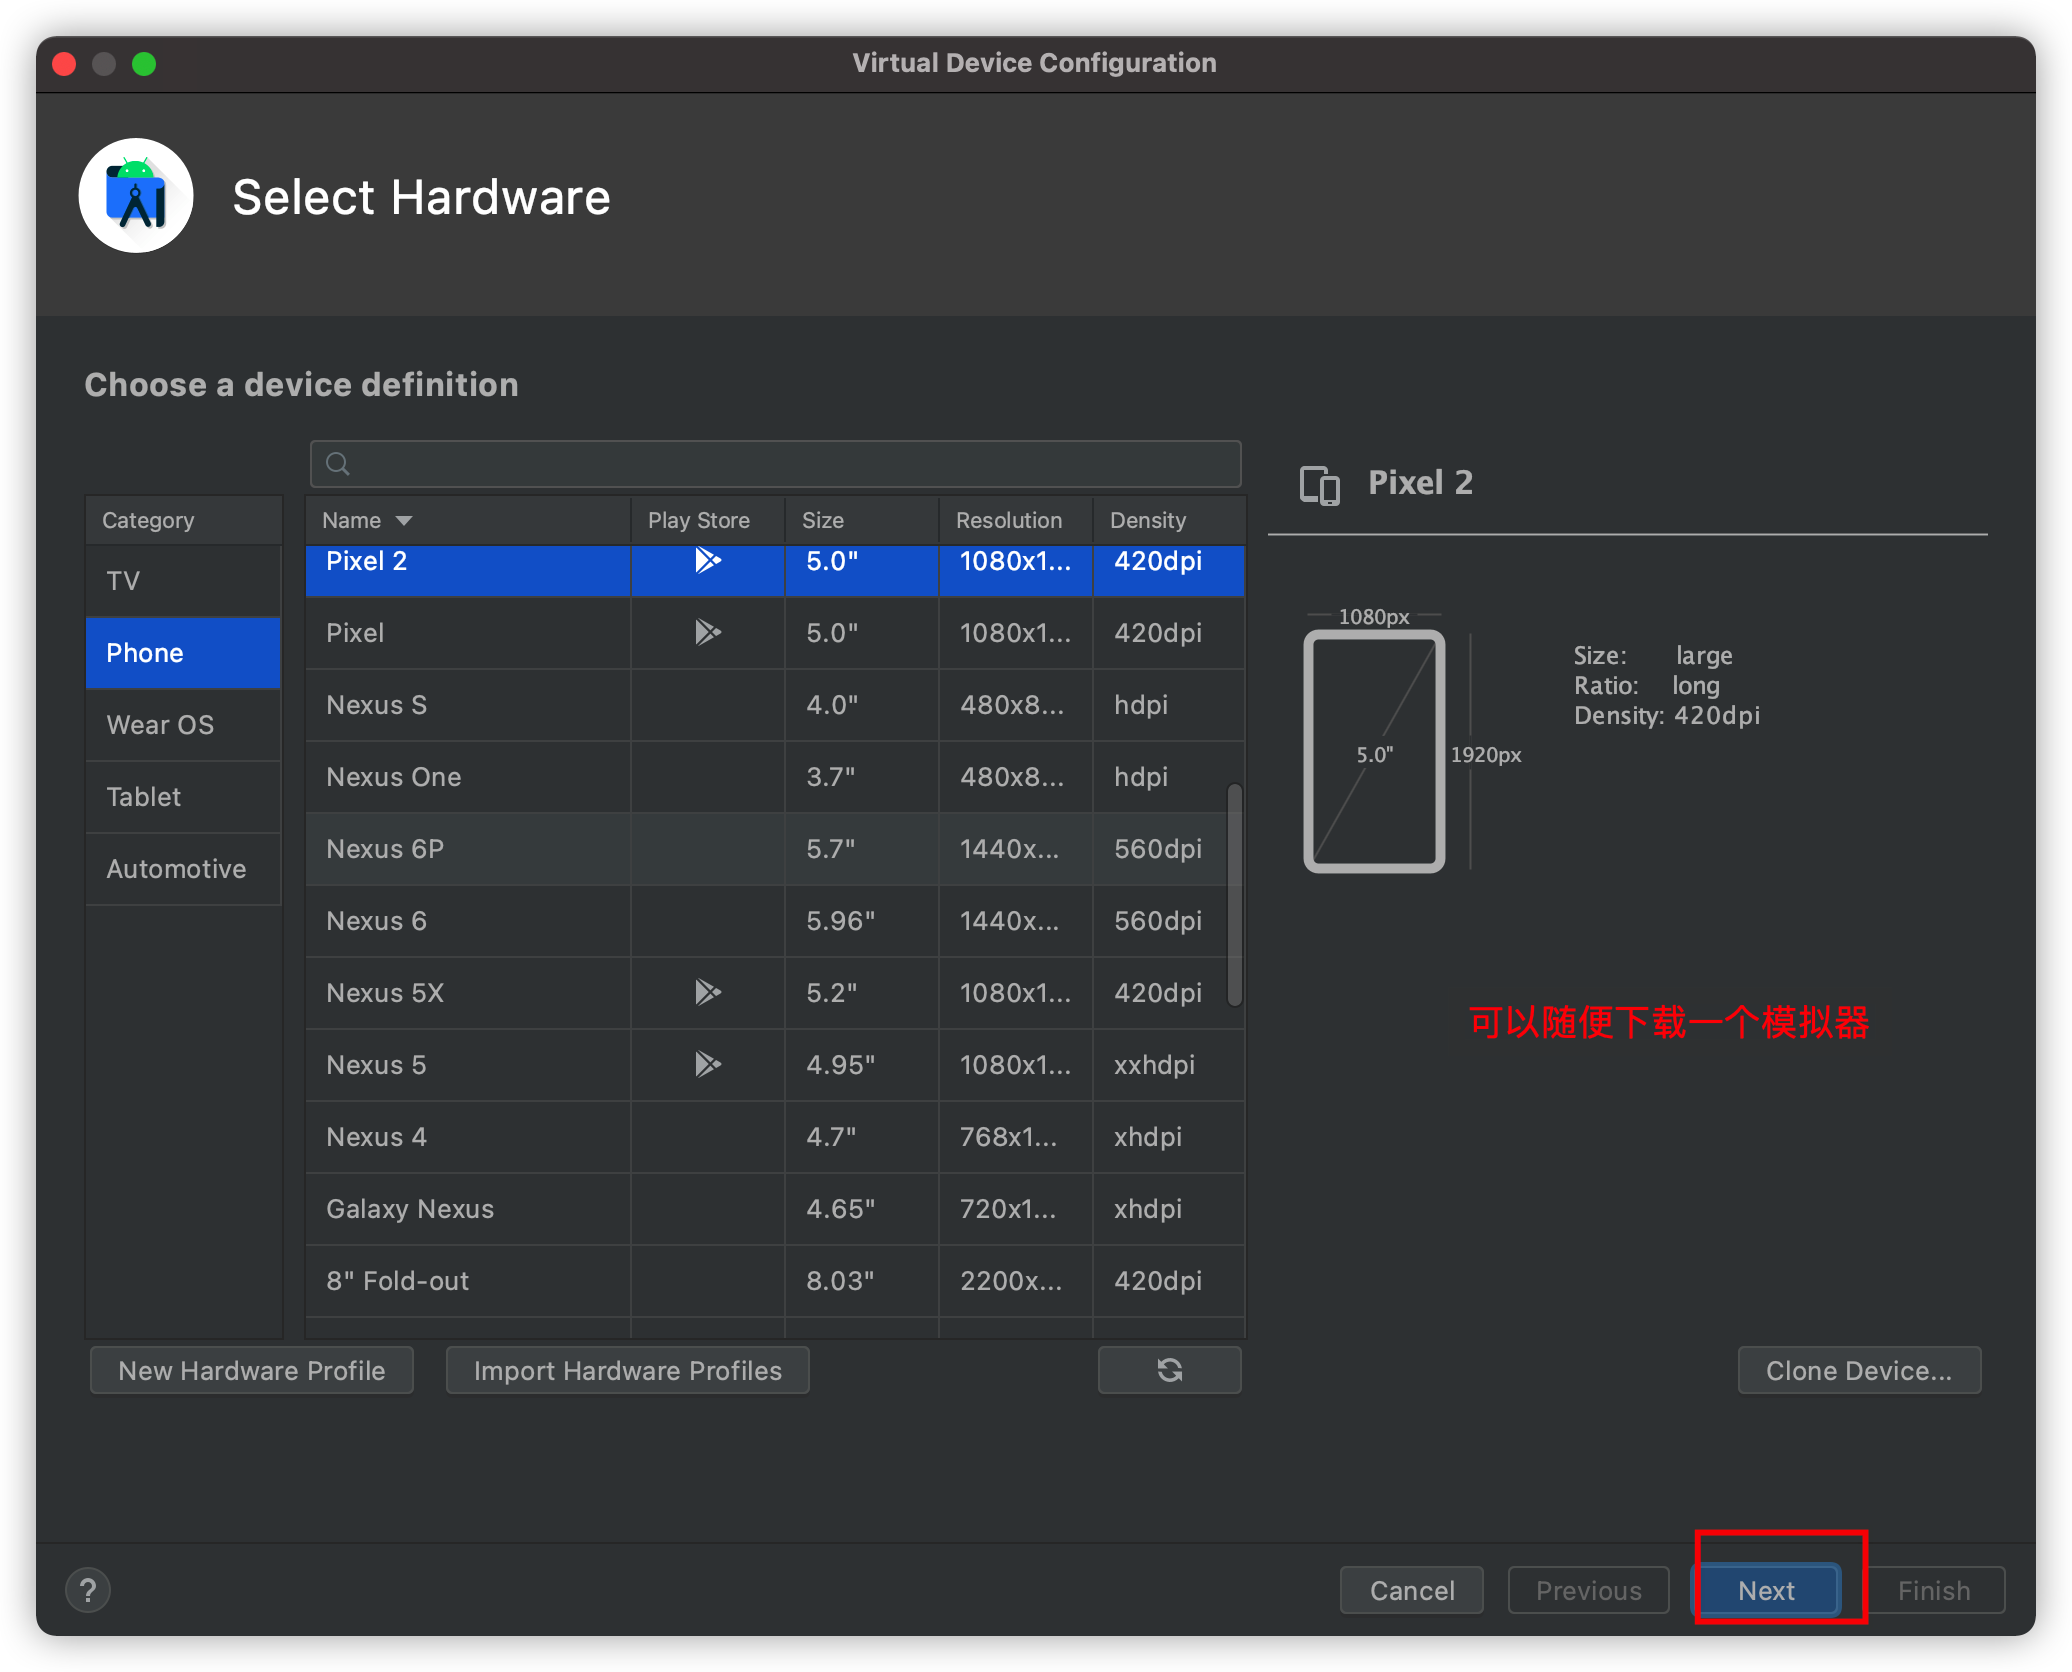Click the Play Store icon in Nexus 5 row
Screen dimensions: 2072x1672
[708, 1064]
